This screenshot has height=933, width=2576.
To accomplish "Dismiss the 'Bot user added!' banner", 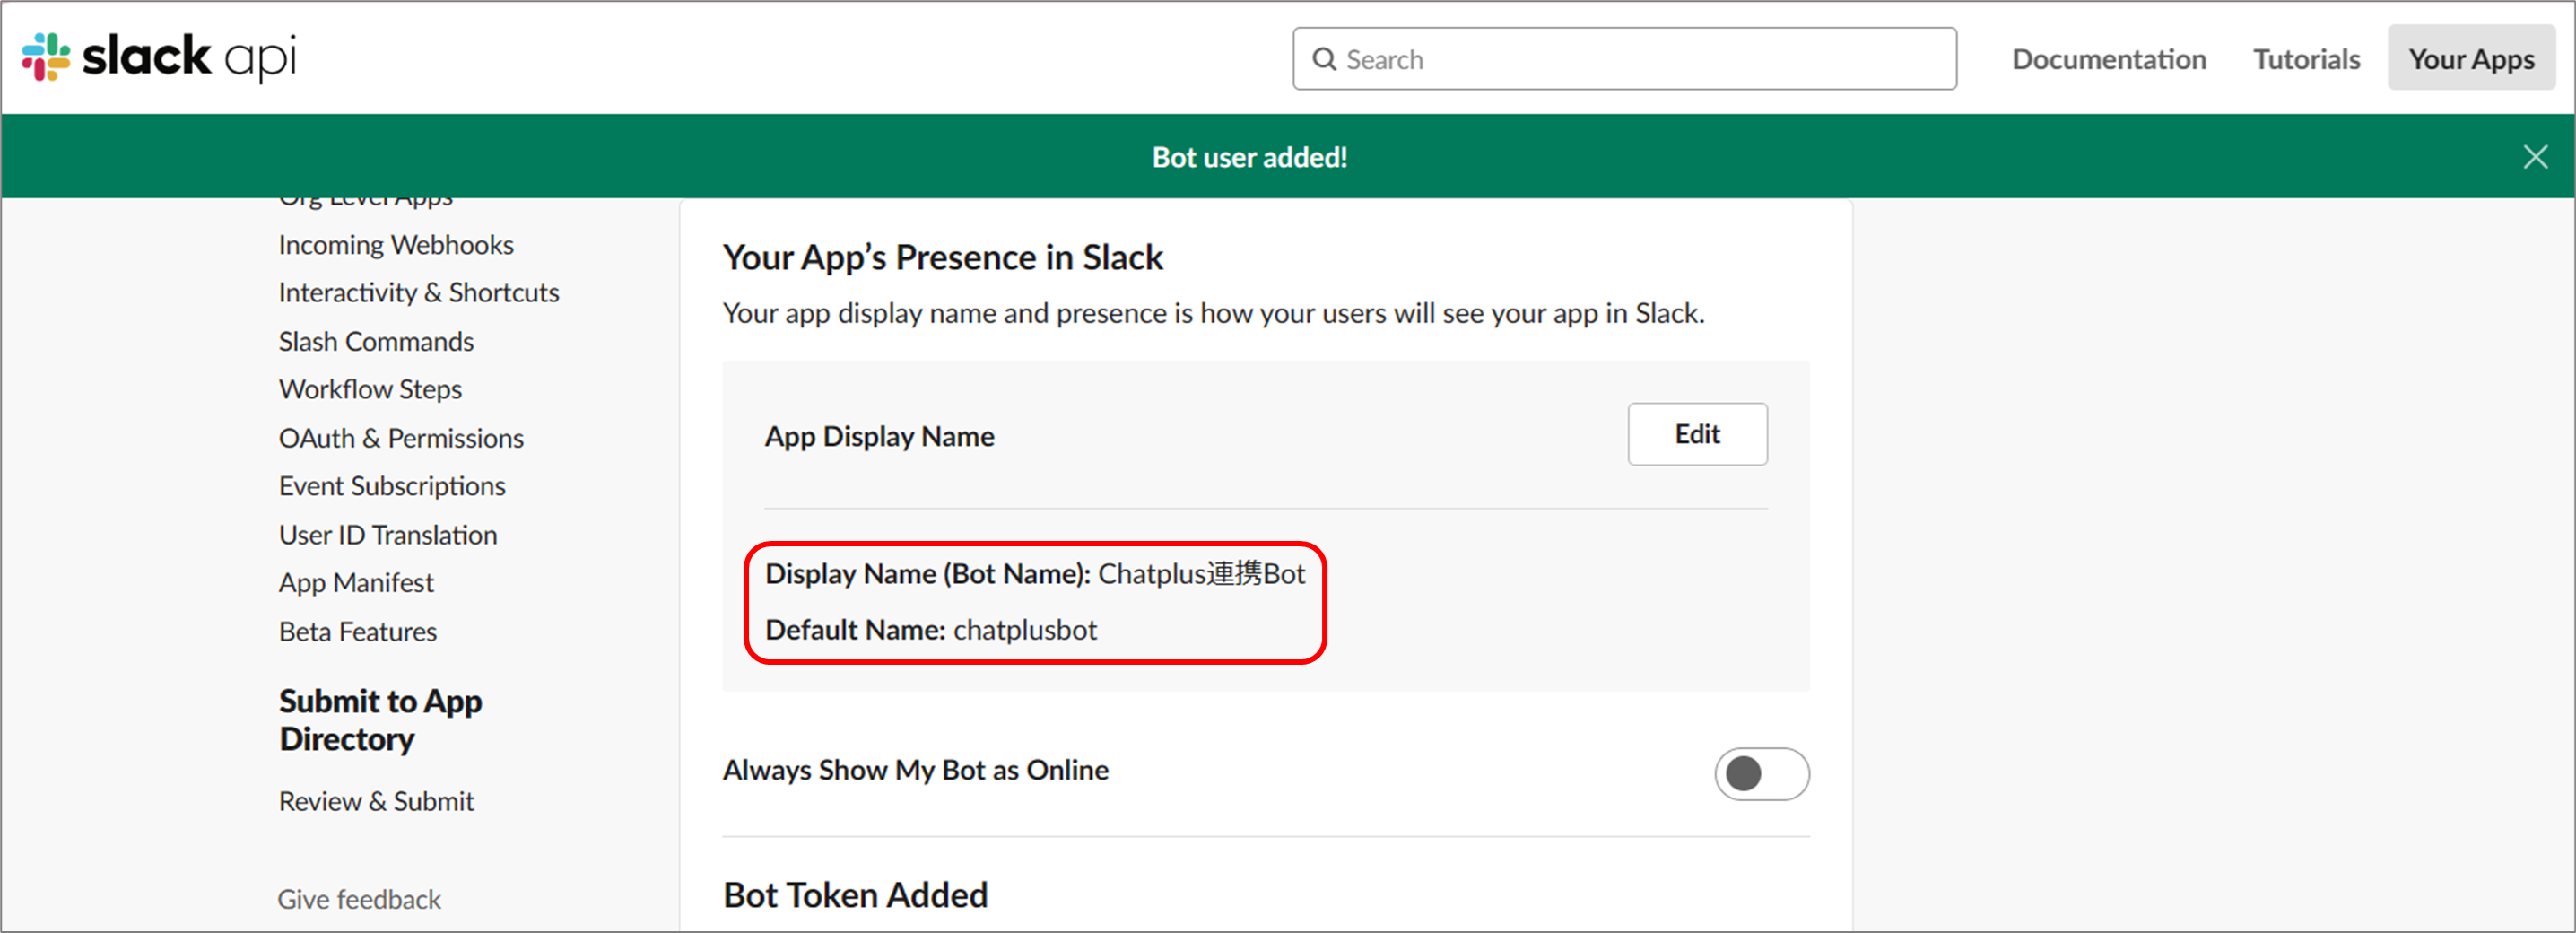I will 2535,157.
